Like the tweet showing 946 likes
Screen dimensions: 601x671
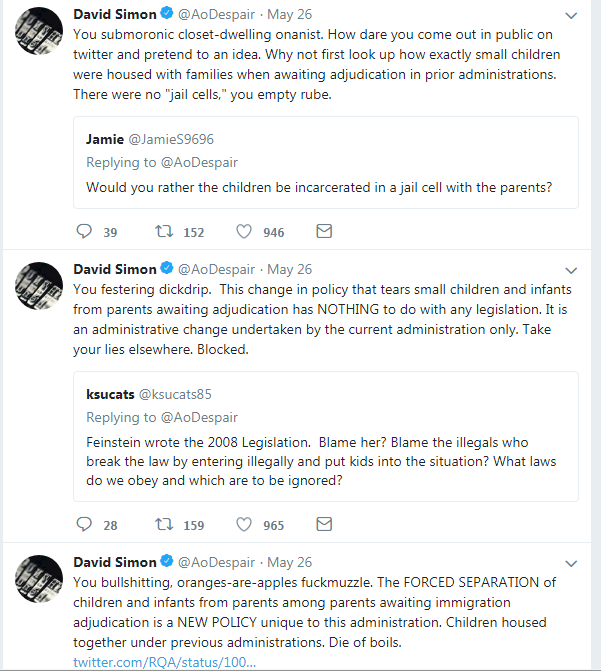pos(244,232)
